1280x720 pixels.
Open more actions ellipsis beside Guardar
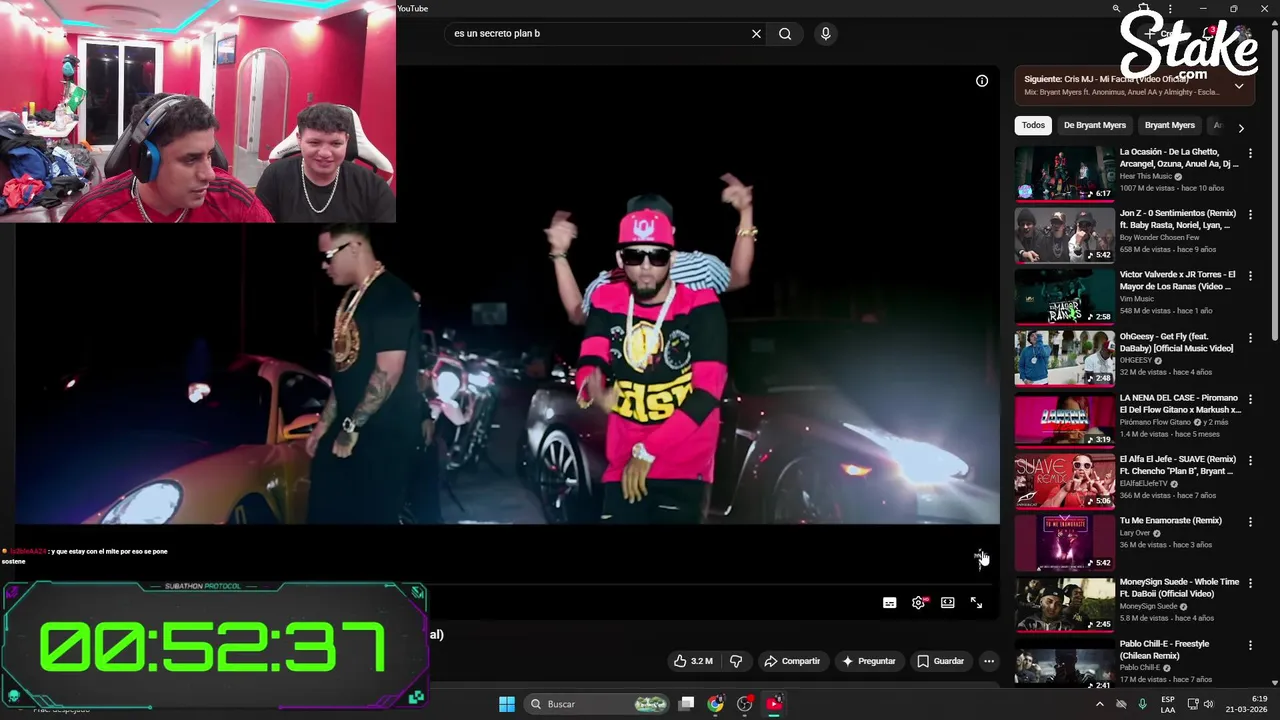point(989,661)
